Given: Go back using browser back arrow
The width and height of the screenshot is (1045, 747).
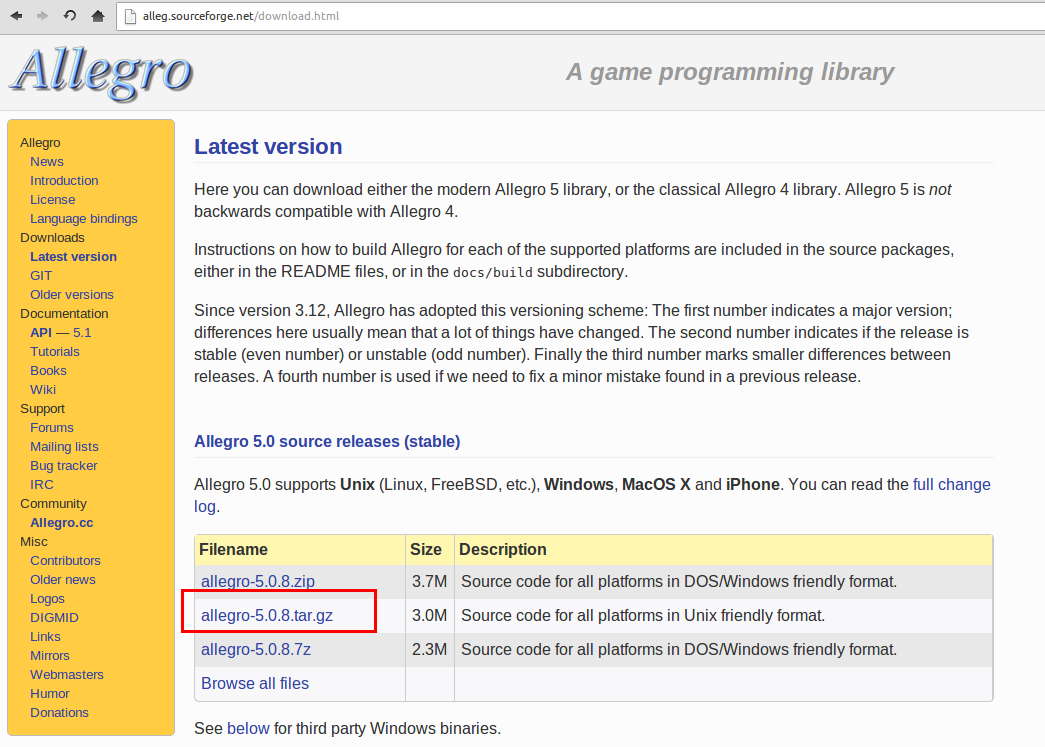Looking at the screenshot, I should 16,15.
